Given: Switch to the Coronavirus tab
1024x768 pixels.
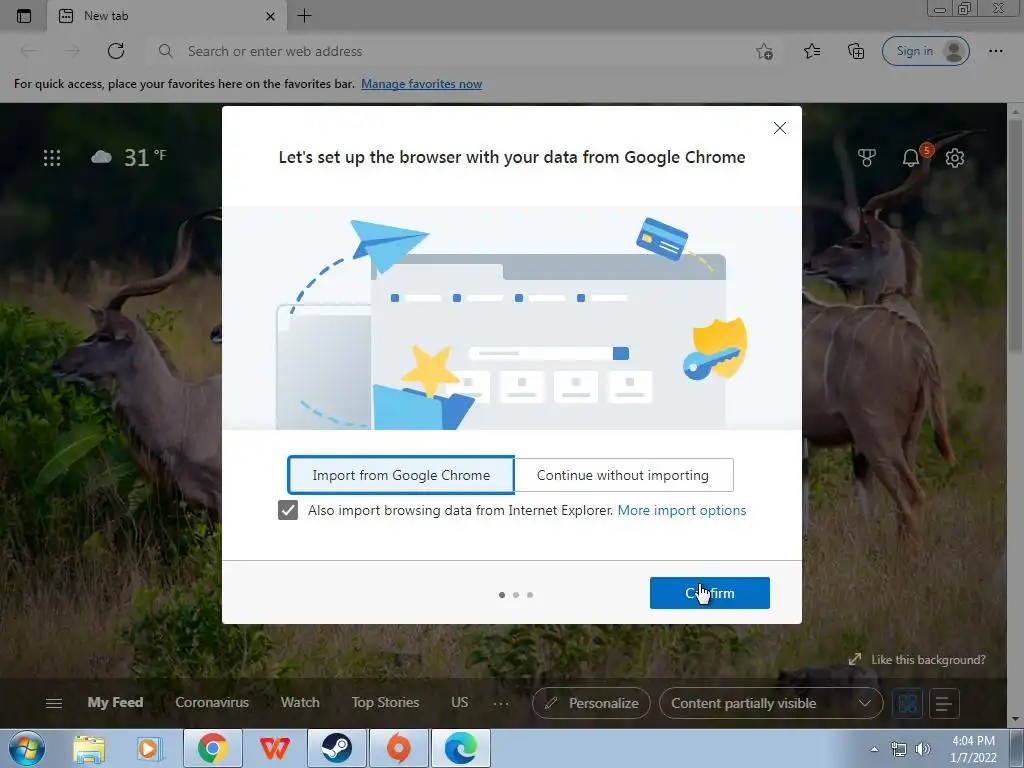Looking at the screenshot, I should coord(212,703).
